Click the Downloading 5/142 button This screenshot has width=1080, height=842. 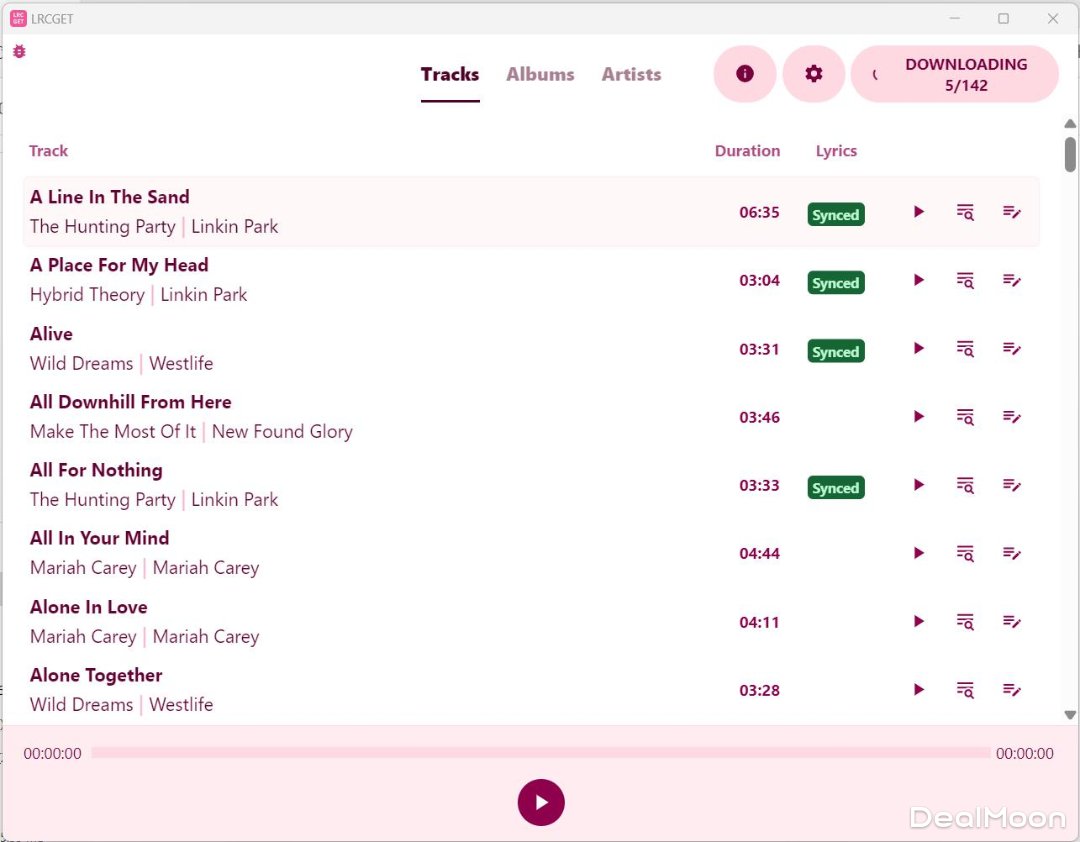(955, 74)
